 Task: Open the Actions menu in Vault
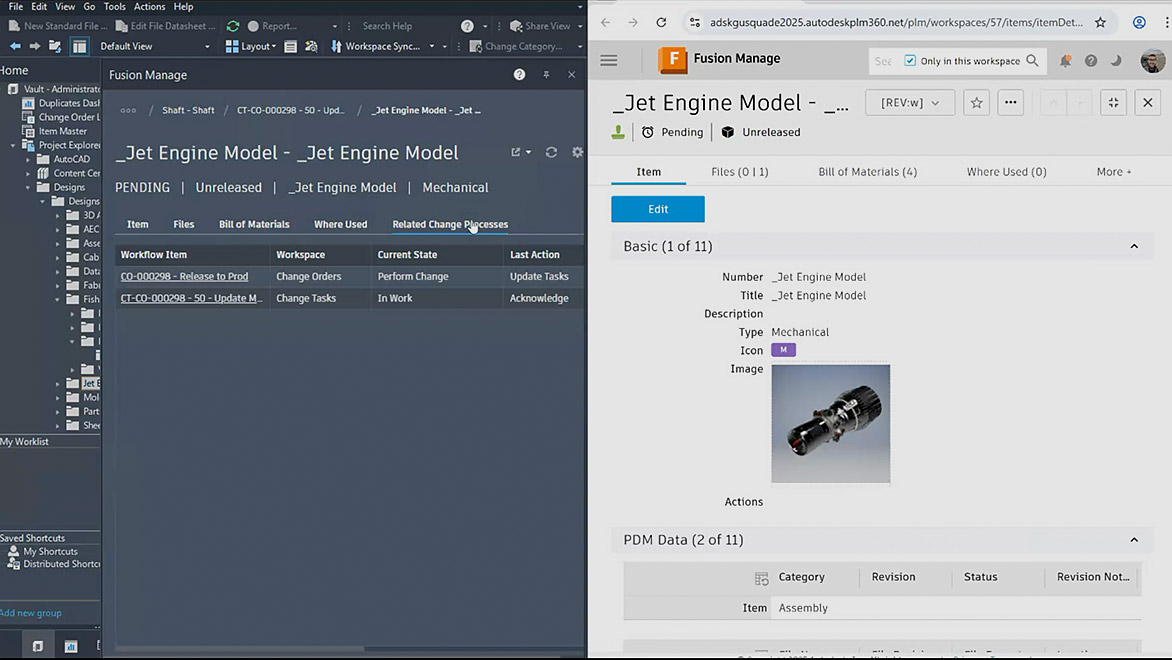149,7
